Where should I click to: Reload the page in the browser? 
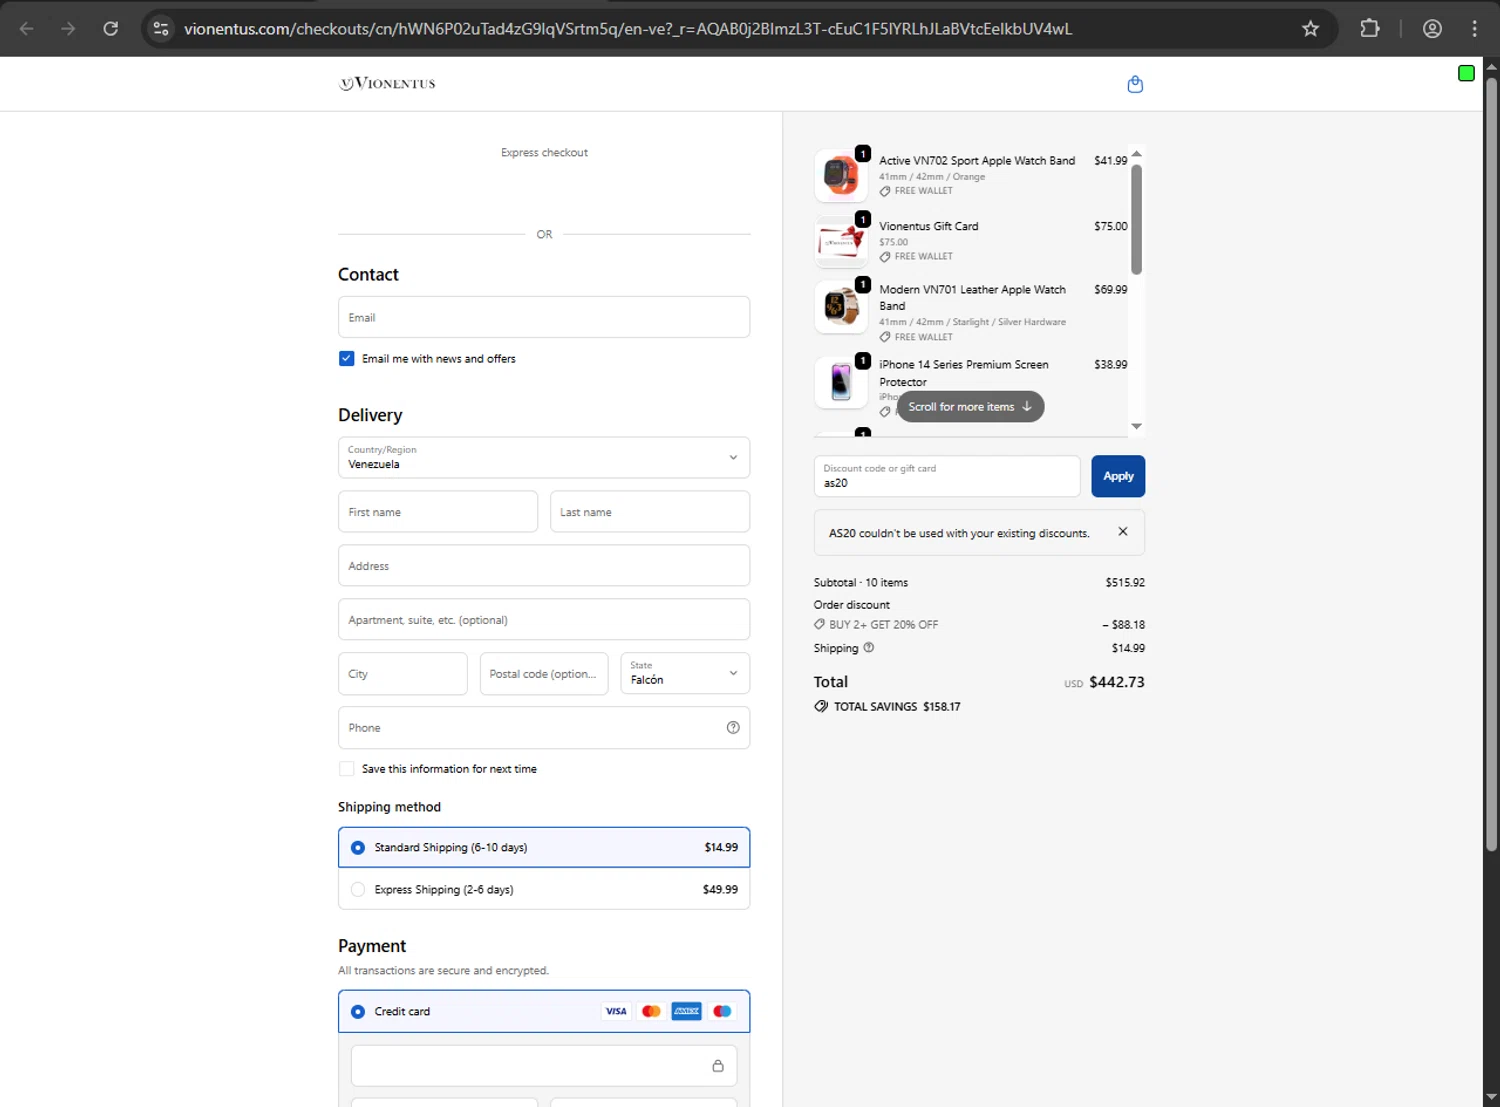tap(111, 29)
